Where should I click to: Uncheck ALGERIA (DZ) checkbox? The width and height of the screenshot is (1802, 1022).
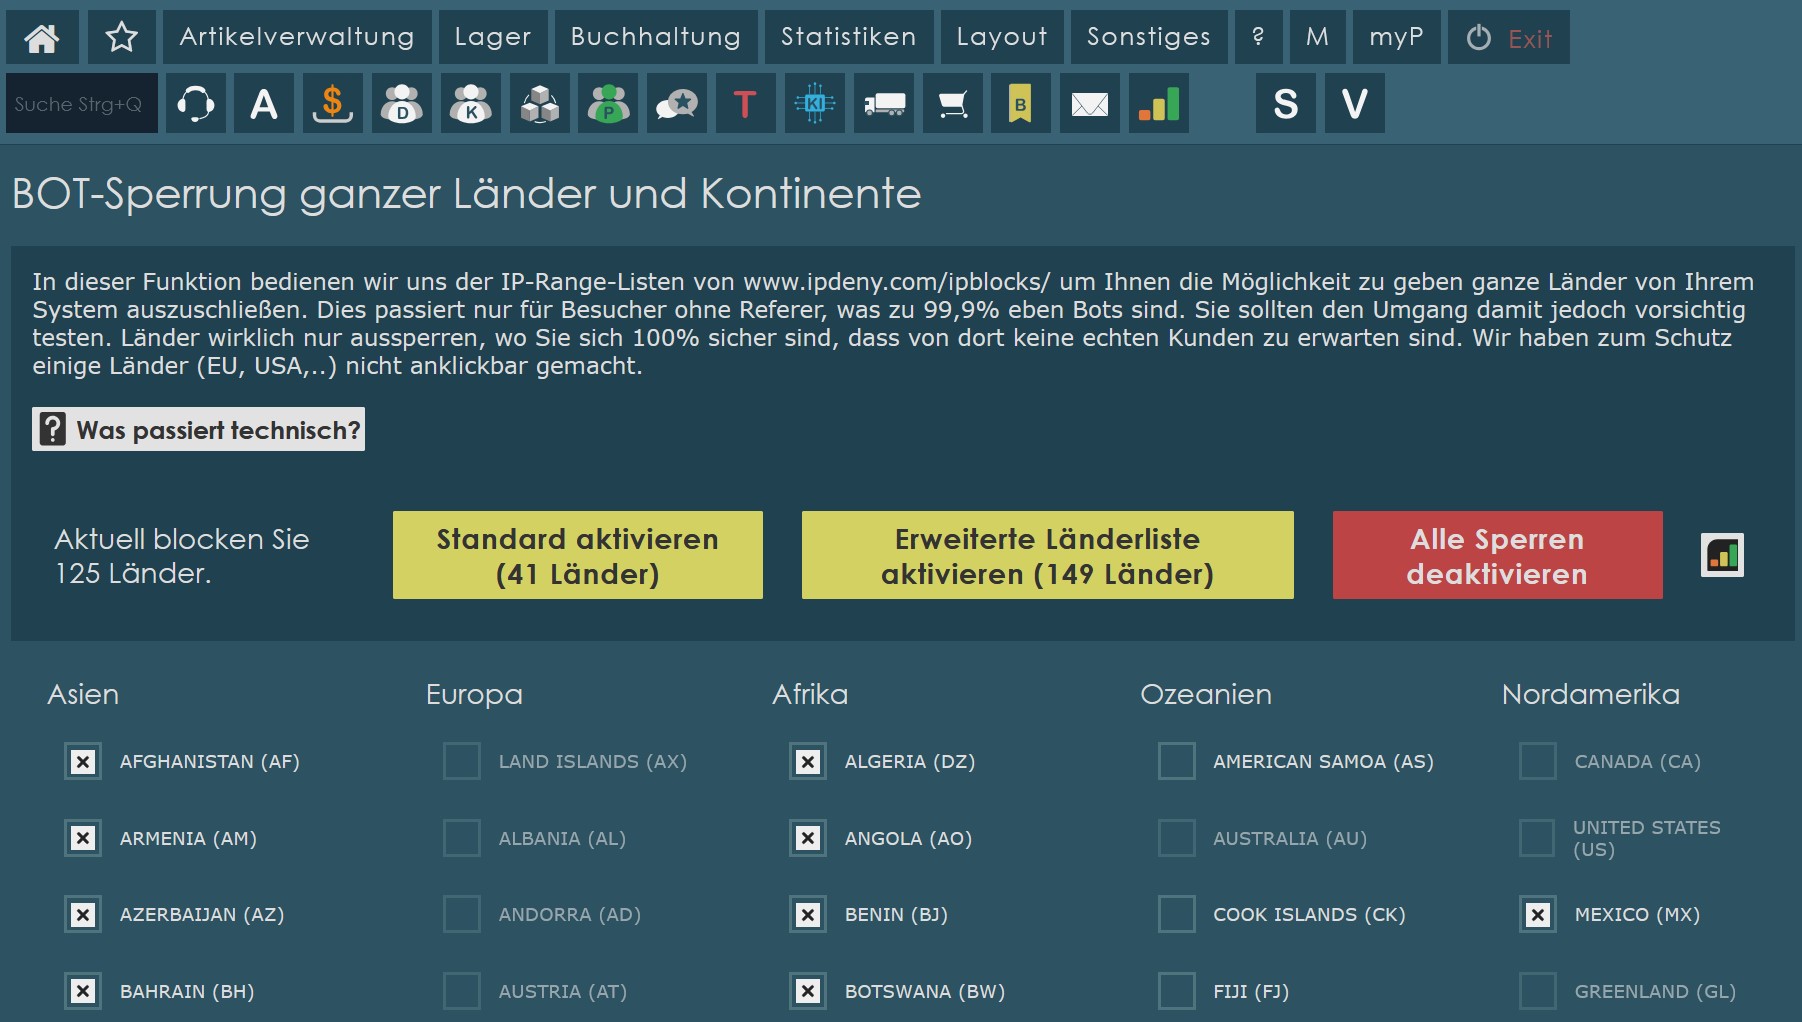pyautogui.click(x=808, y=761)
